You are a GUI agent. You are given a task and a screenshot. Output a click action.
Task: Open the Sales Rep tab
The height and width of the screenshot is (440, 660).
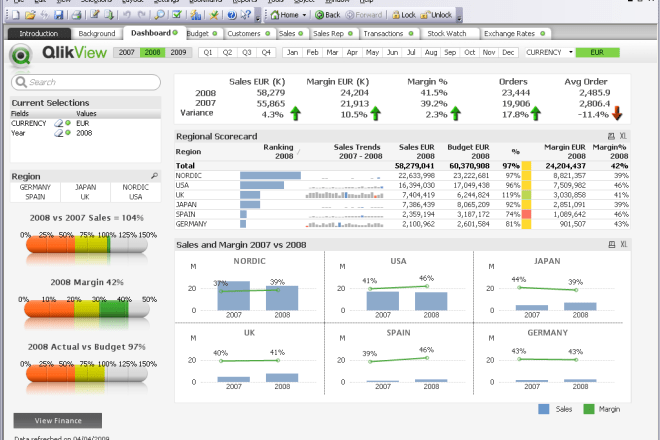(333, 33)
